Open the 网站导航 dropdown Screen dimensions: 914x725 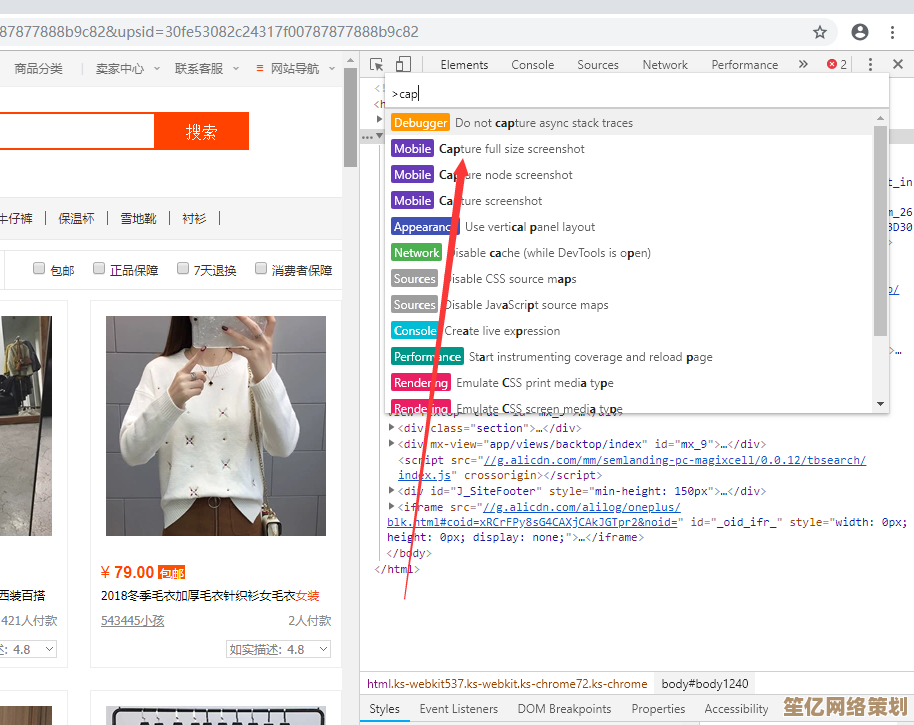[296, 69]
